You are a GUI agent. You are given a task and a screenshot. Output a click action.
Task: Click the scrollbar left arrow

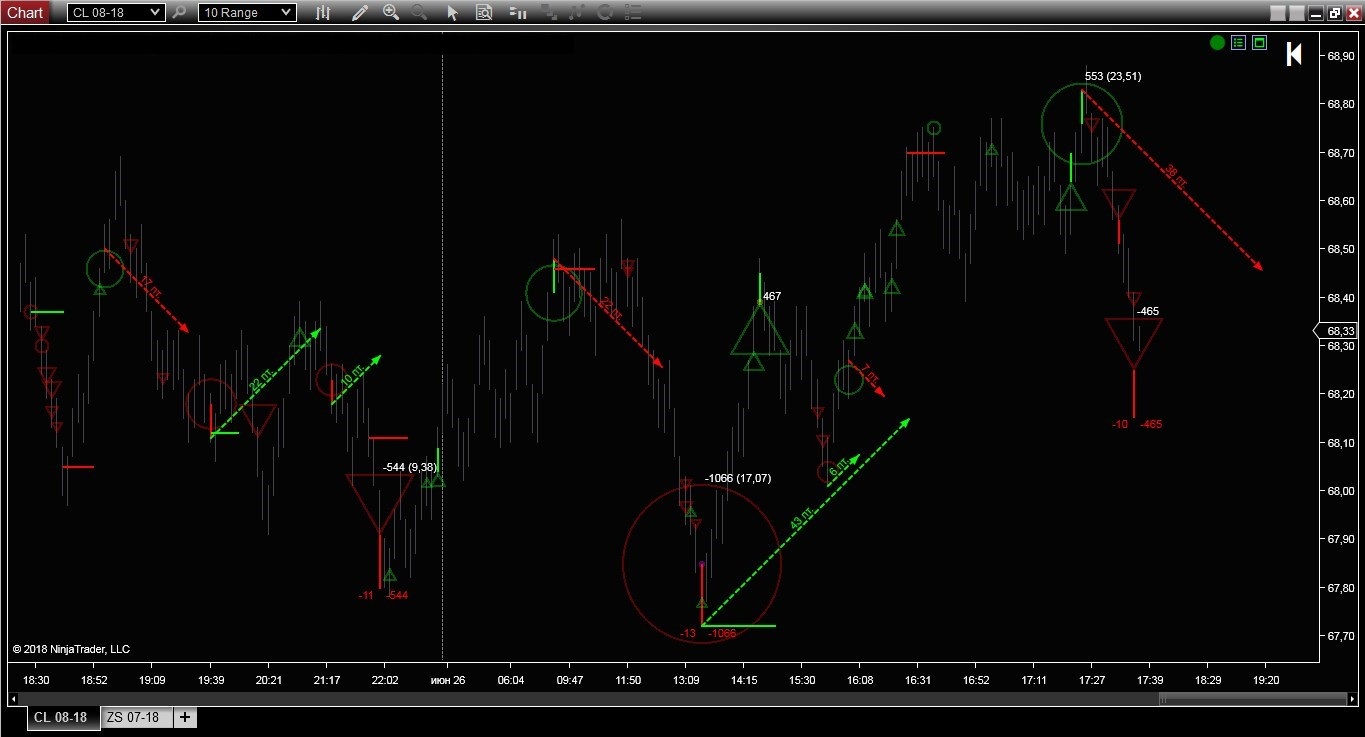[14, 700]
